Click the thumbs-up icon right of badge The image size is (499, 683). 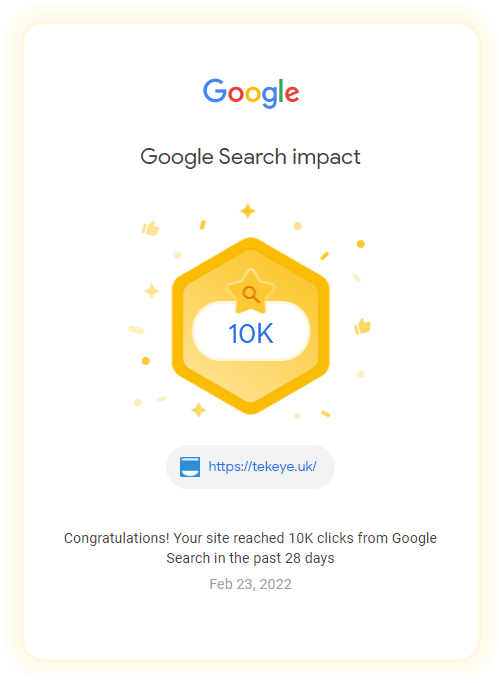[362, 326]
